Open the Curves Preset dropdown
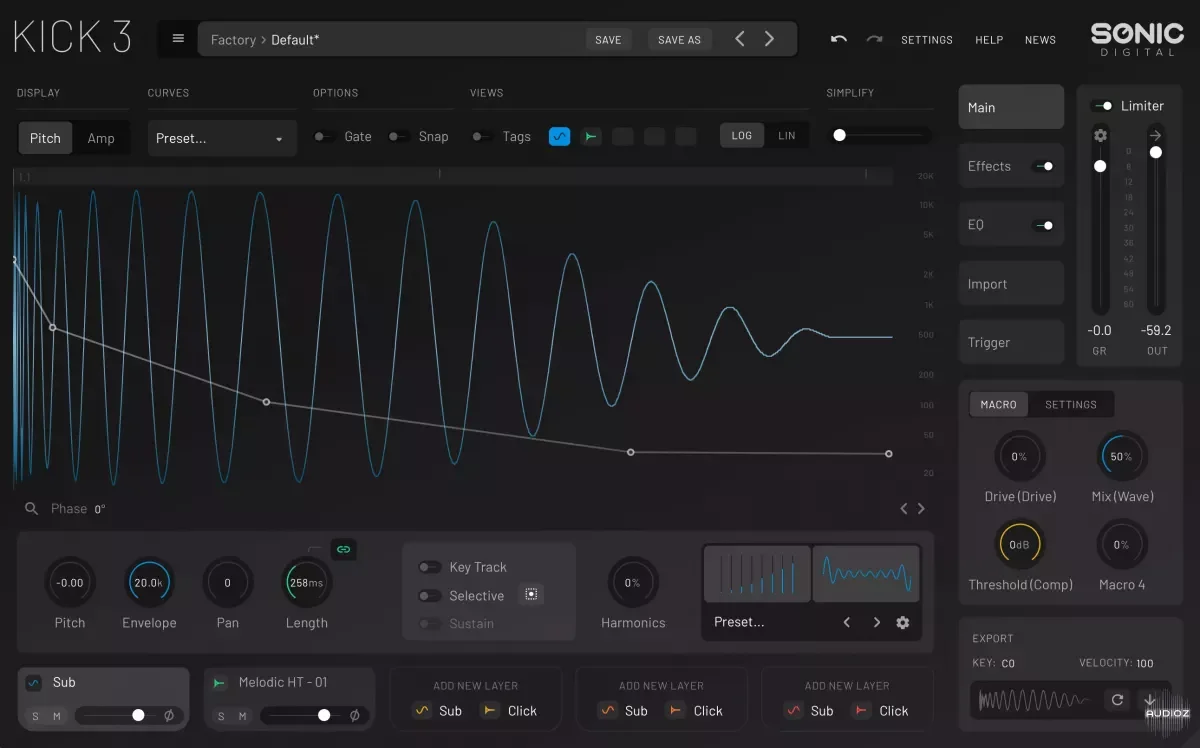 [x=222, y=138]
